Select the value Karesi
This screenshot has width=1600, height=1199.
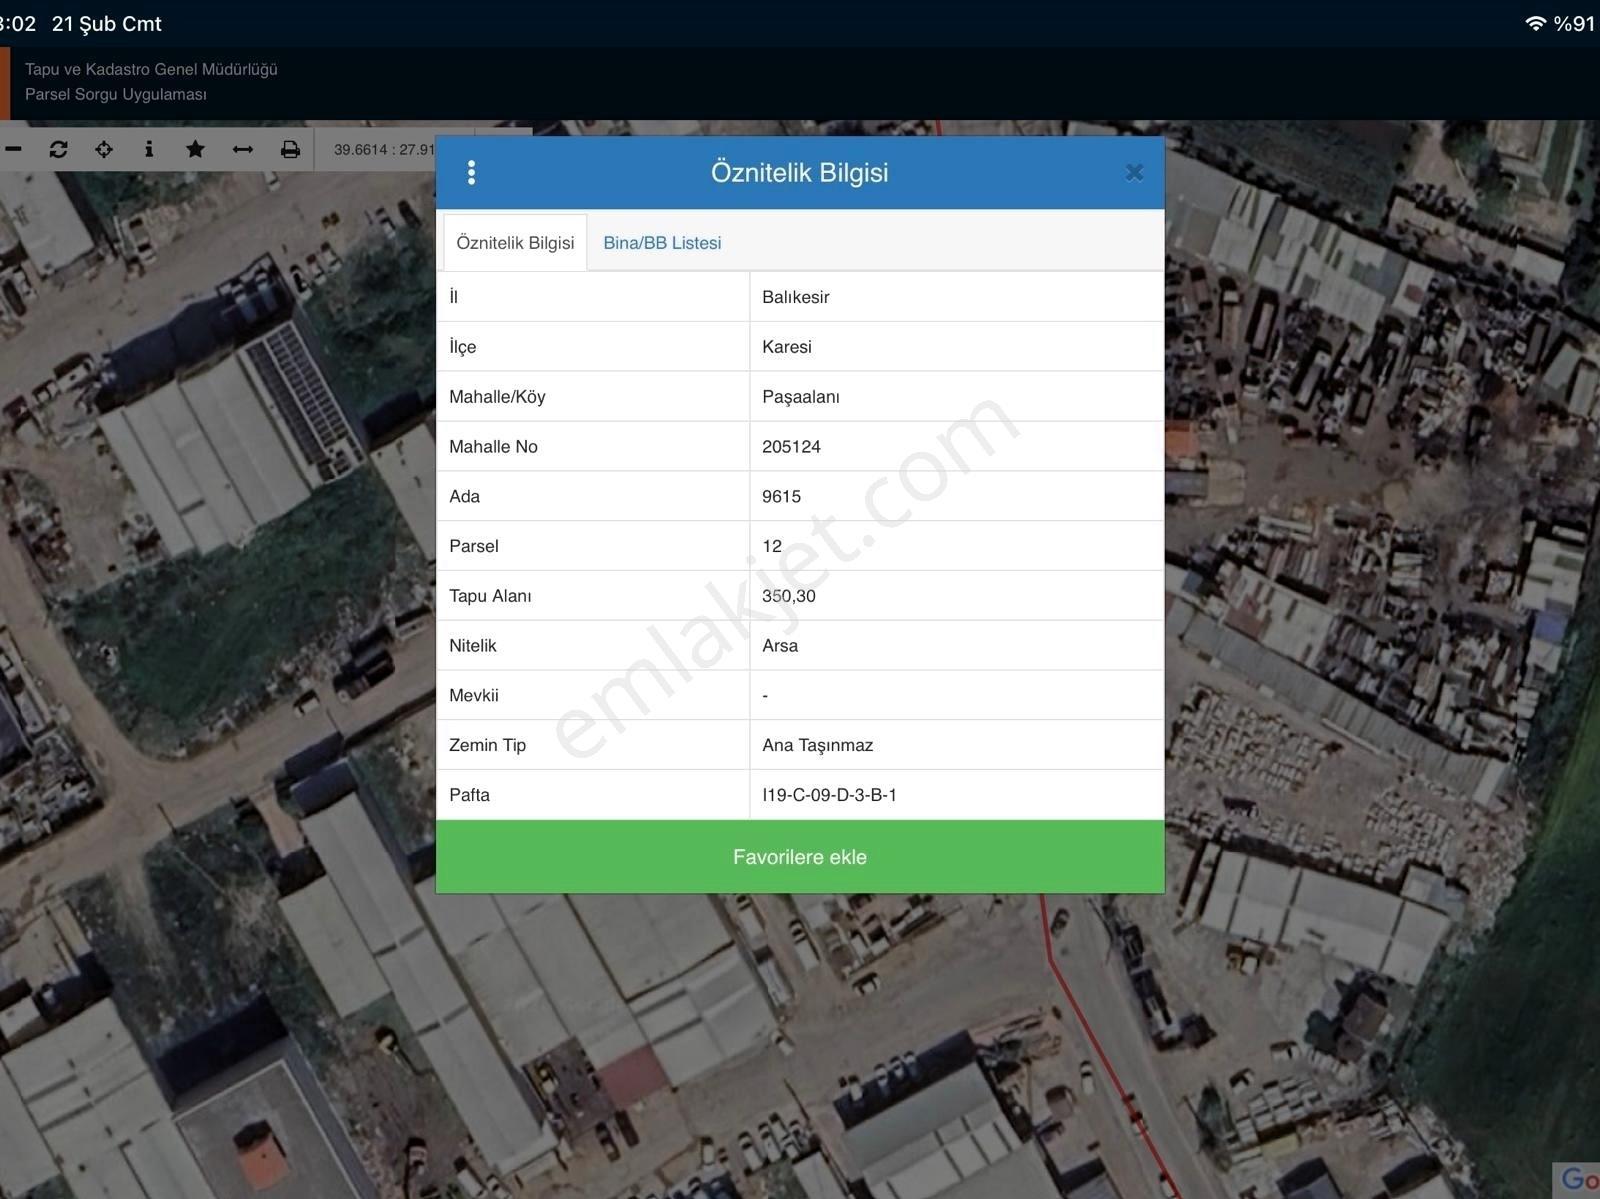click(x=787, y=347)
